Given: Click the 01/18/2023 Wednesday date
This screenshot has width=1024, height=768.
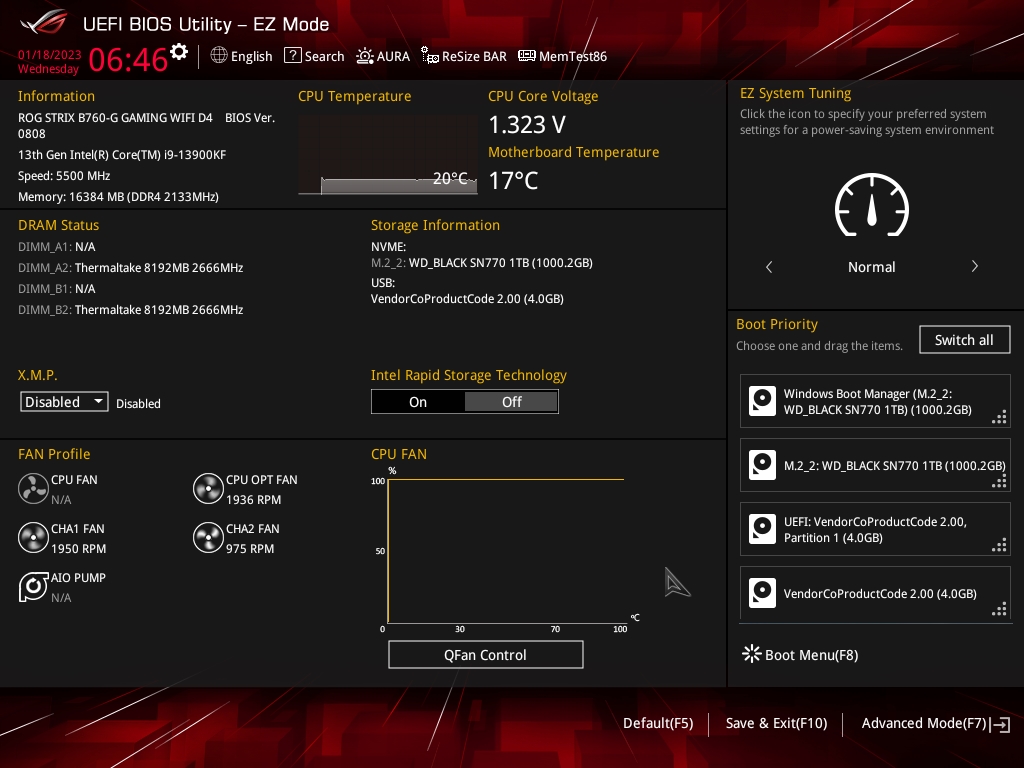Looking at the screenshot, I should pos(49,61).
